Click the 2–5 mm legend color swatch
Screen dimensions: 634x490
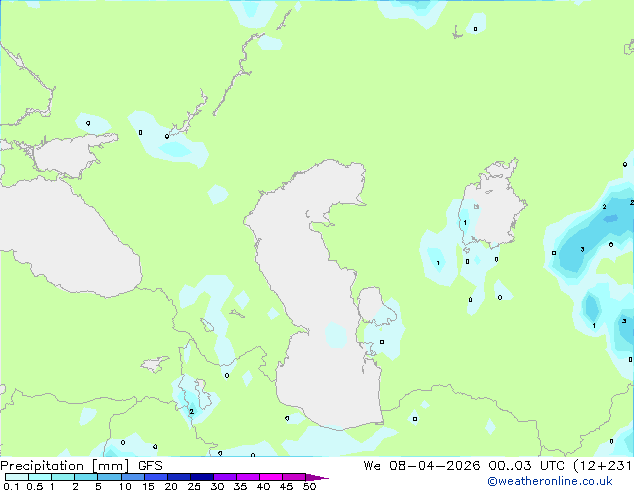[86, 477]
